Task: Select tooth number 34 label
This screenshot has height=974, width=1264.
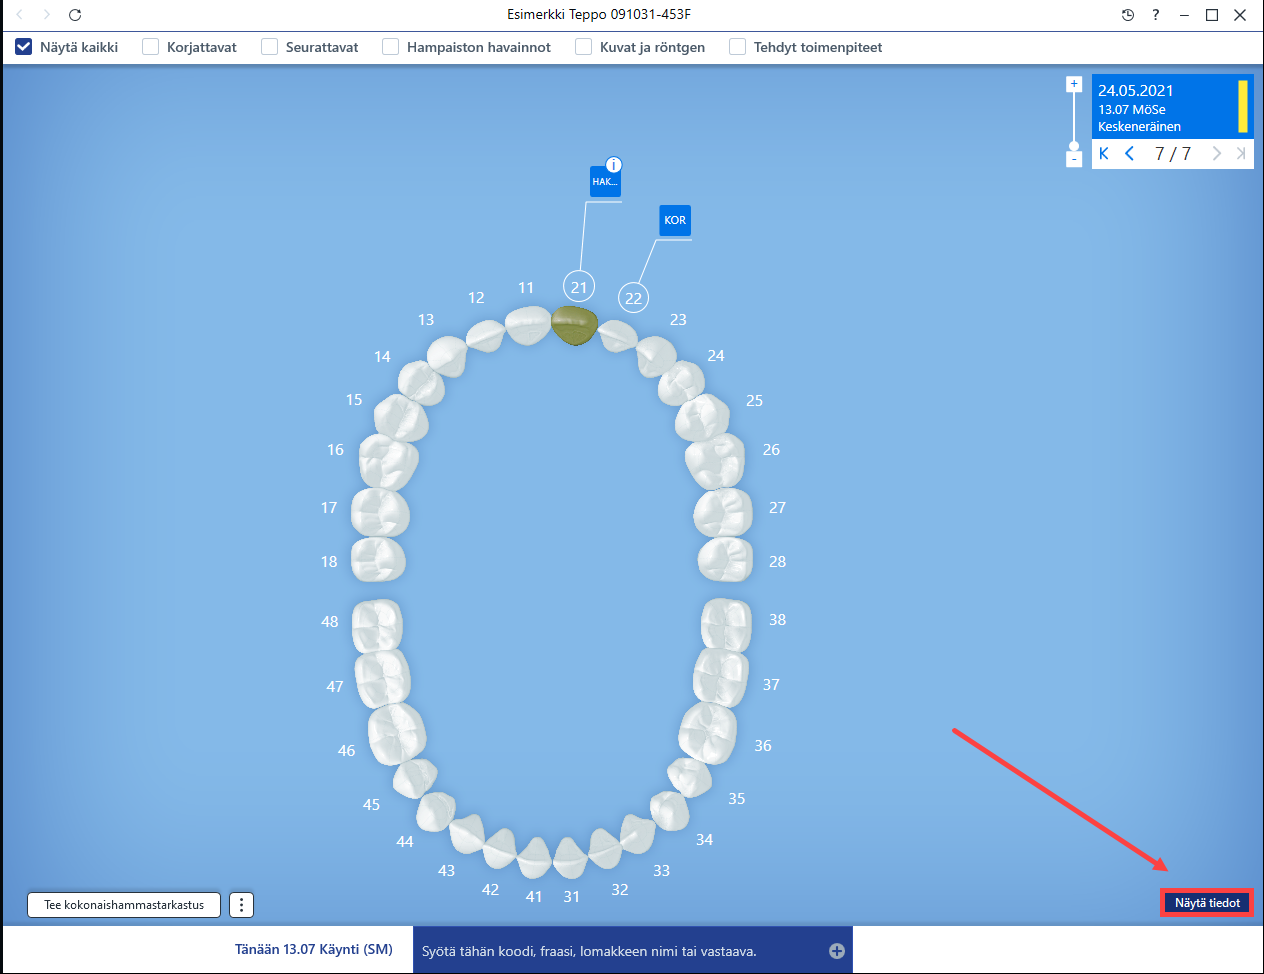Action: point(704,840)
